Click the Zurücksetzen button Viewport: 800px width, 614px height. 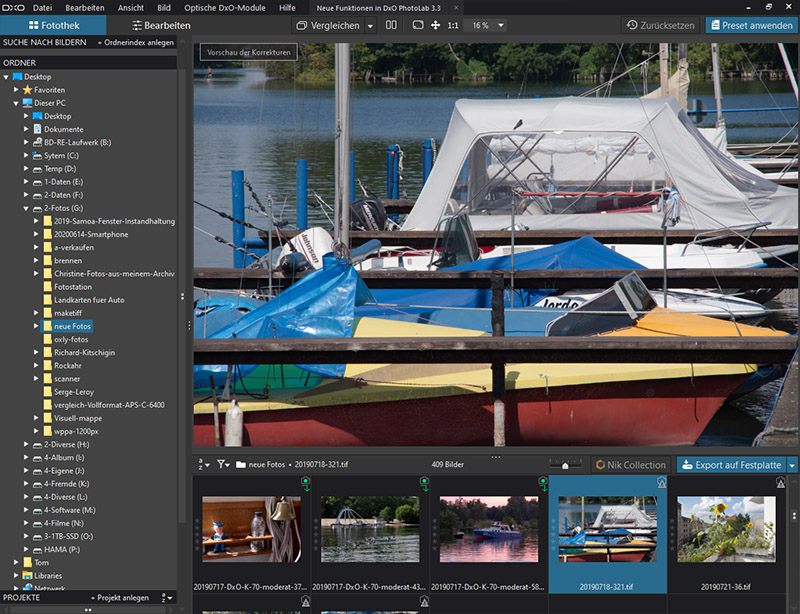659,25
